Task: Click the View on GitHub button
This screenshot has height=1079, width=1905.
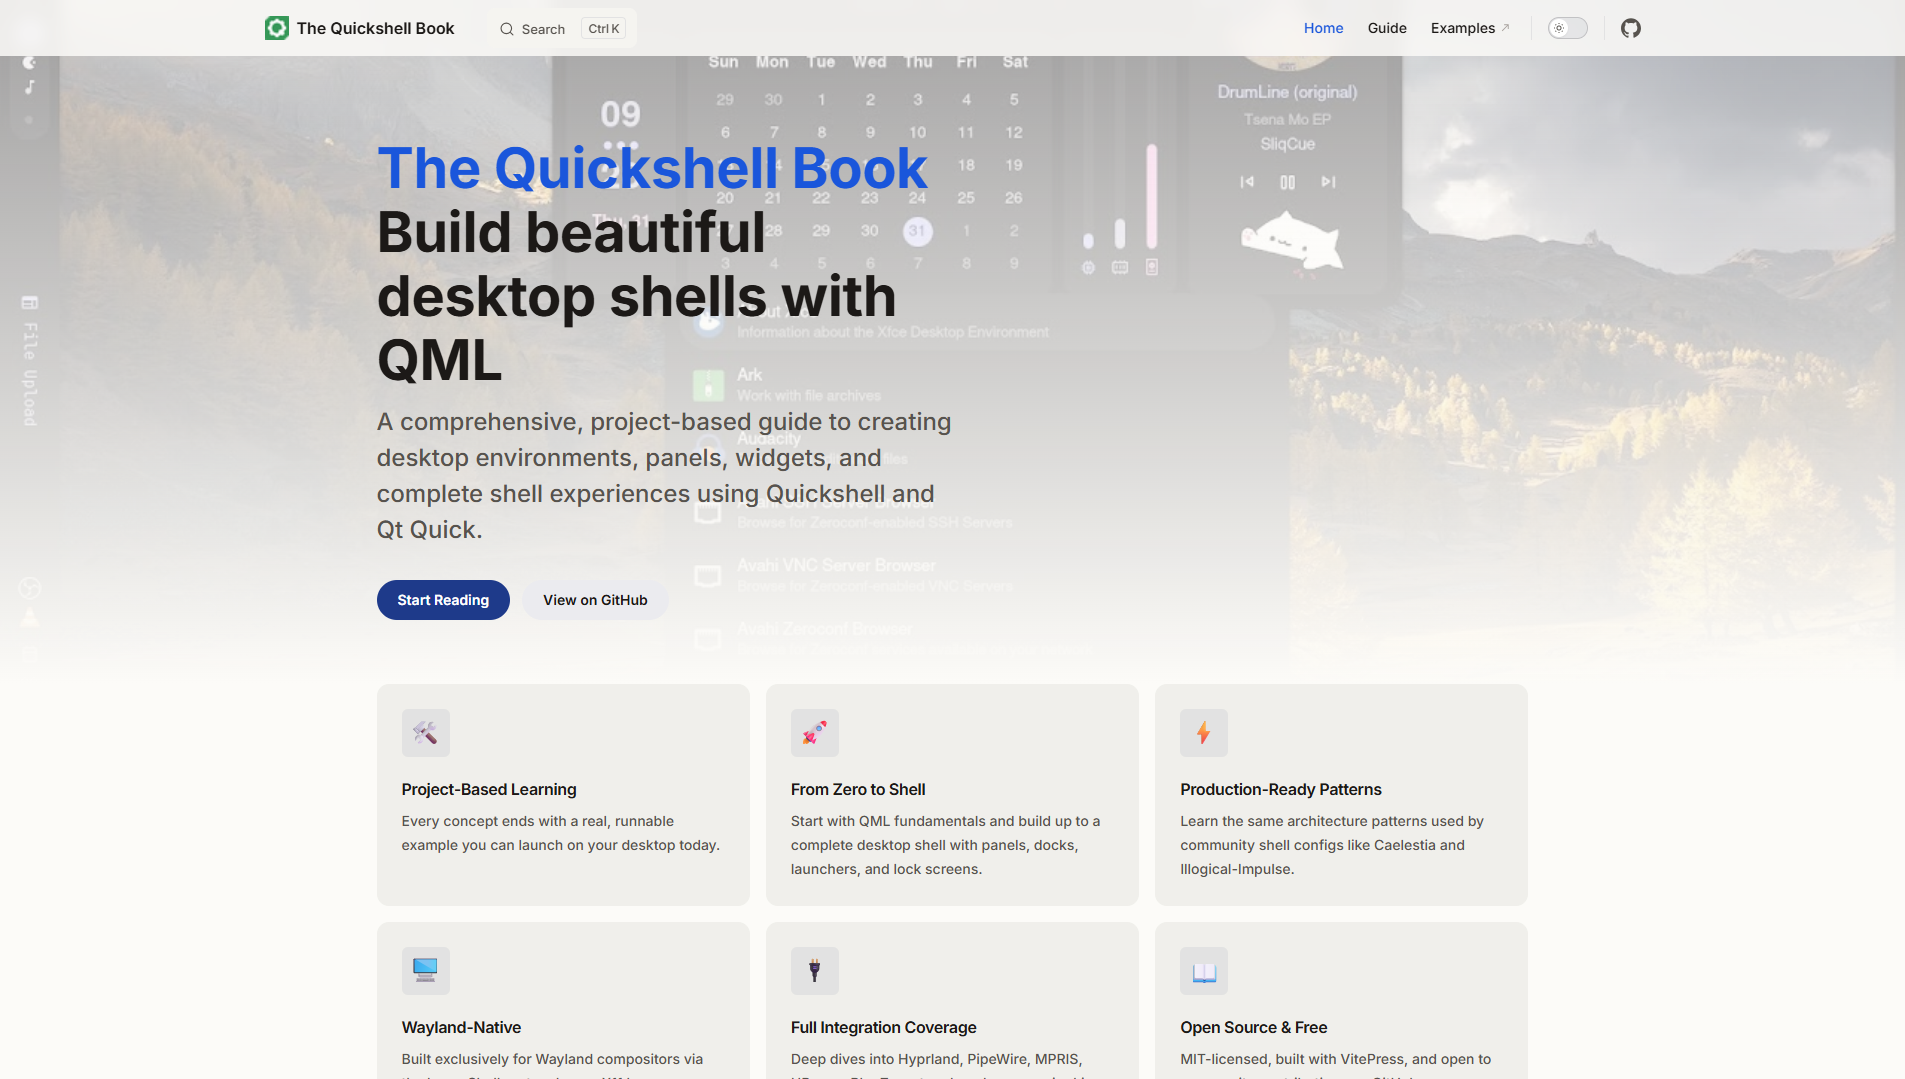Action: click(x=595, y=600)
